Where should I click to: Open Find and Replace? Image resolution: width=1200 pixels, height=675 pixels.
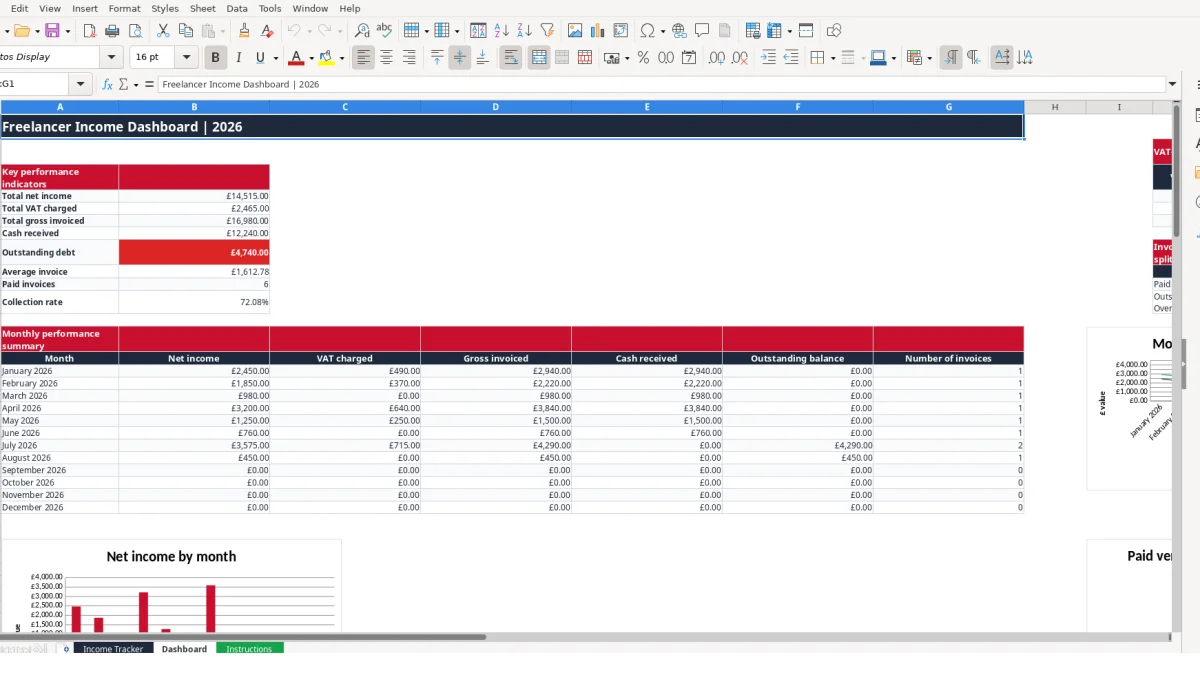click(362, 31)
